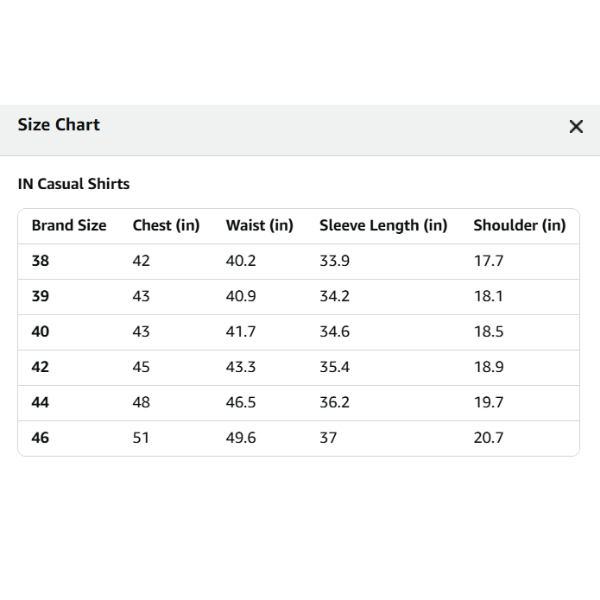The width and height of the screenshot is (600, 600).
Task: Click the Brand Size column header
Action: [69, 226]
